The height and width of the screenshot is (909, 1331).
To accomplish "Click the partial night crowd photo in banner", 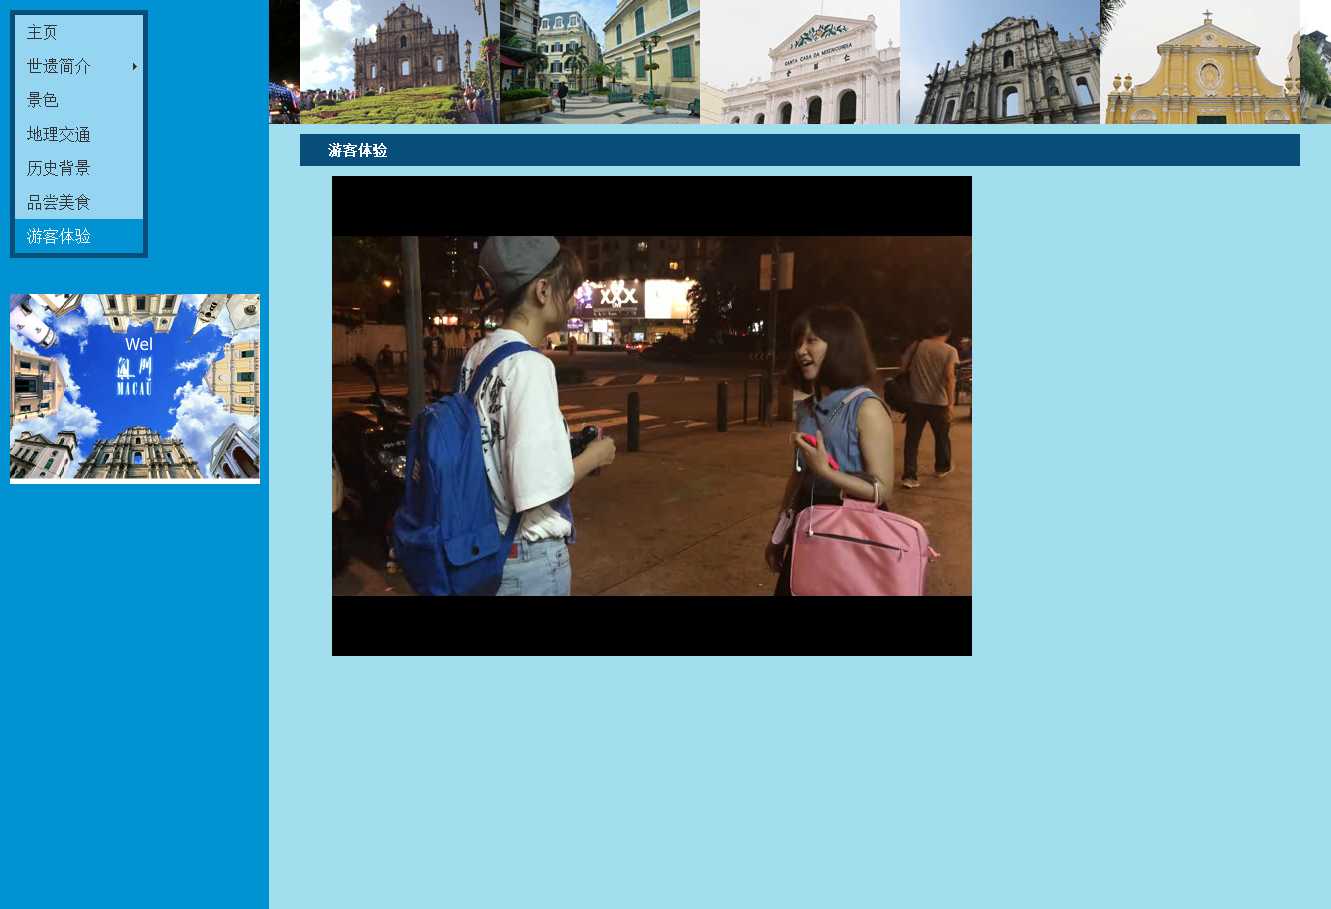I will click(284, 62).
